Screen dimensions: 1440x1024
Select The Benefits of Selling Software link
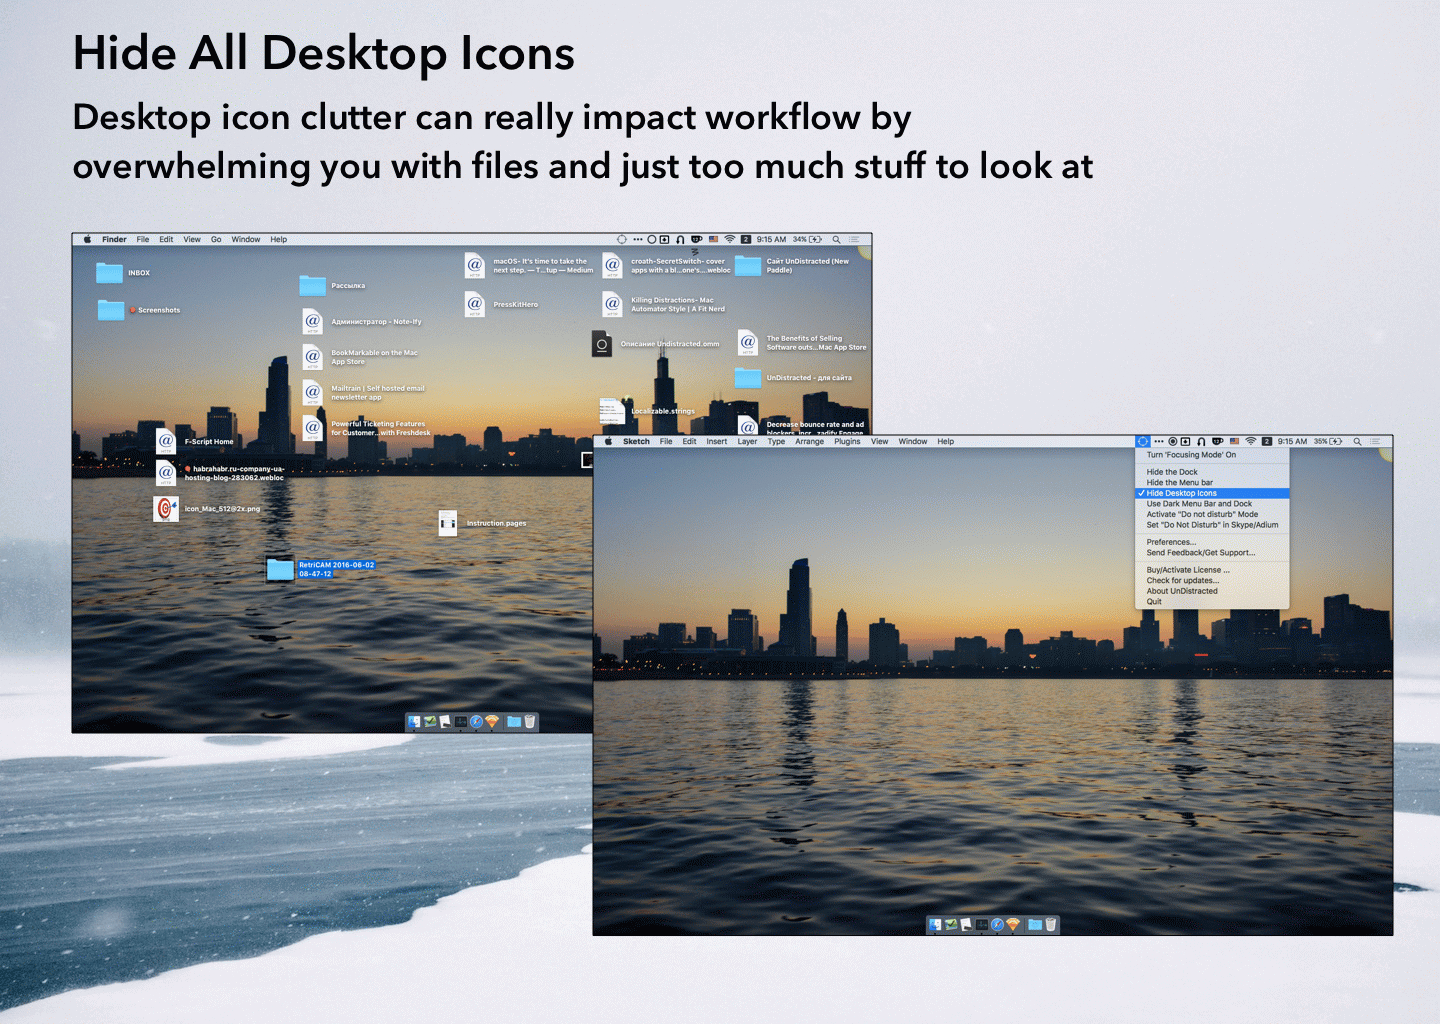pos(748,343)
